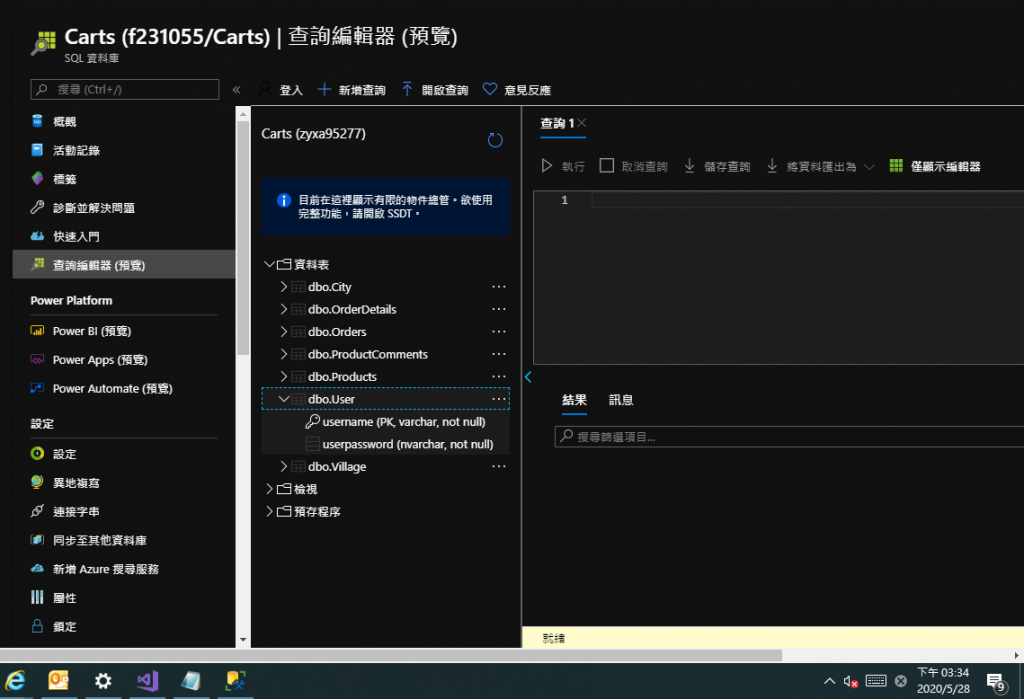Open Visual Studio from taskbar

[x=148, y=681]
